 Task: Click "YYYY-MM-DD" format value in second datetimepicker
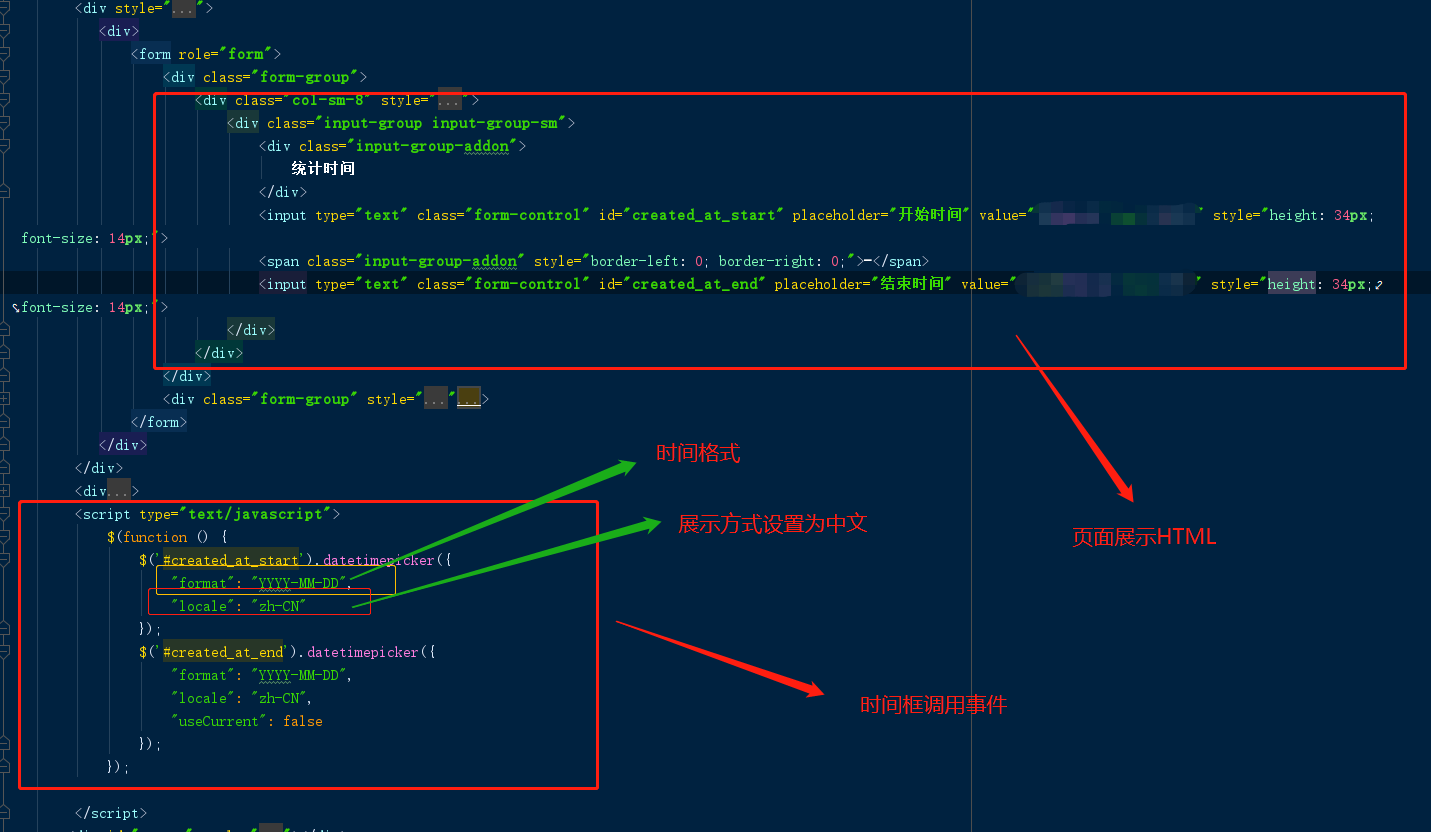(x=298, y=675)
